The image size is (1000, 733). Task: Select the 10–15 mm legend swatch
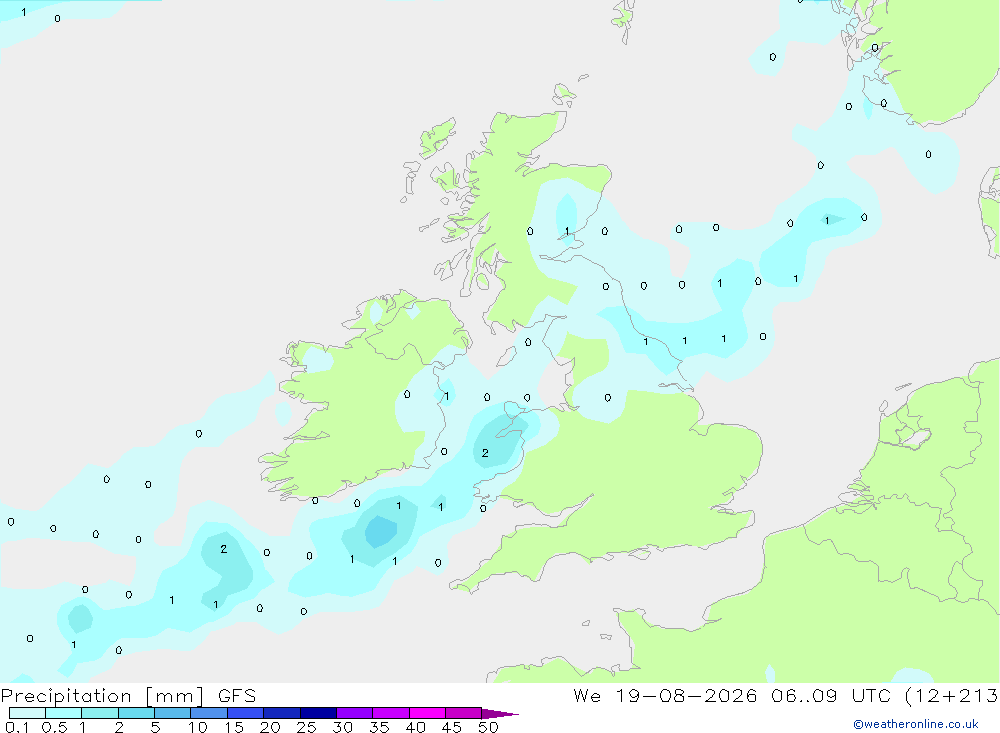(x=209, y=713)
